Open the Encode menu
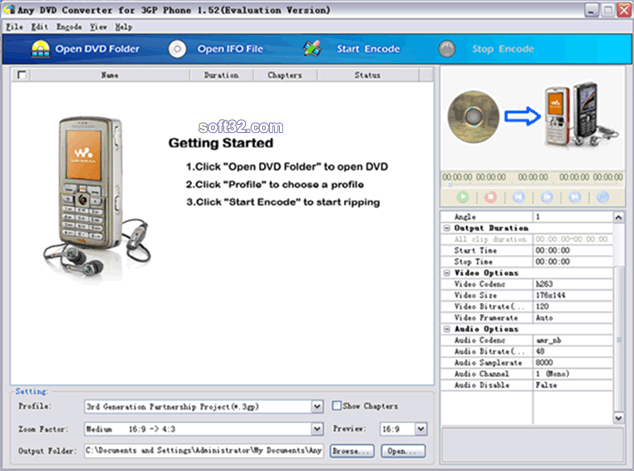 tap(69, 27)
